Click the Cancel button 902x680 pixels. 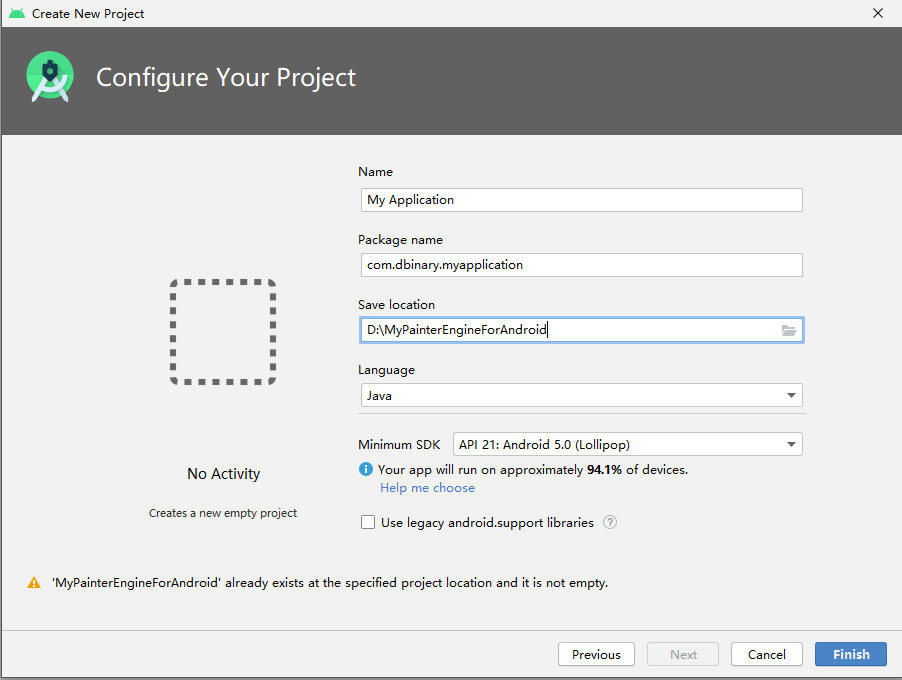click(766, 654)
